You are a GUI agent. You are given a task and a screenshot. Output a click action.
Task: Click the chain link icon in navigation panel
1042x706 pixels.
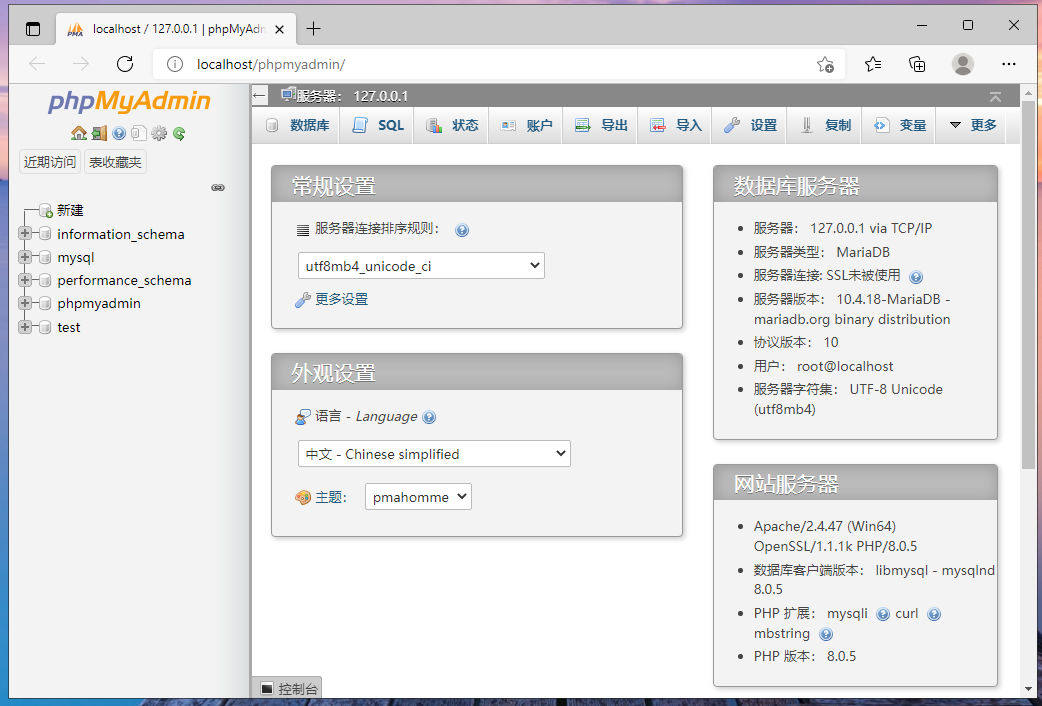pyautogui.click(x=218, y=187)
